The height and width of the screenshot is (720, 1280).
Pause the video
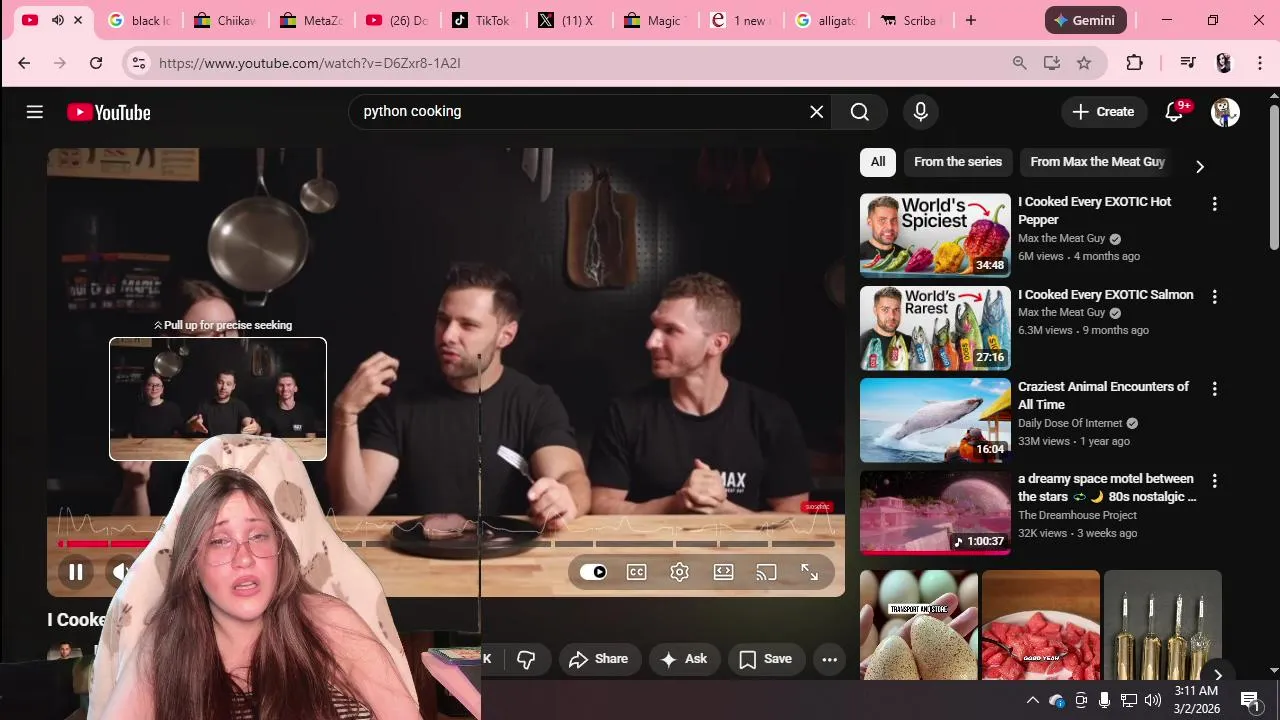[x=75, y=572]
